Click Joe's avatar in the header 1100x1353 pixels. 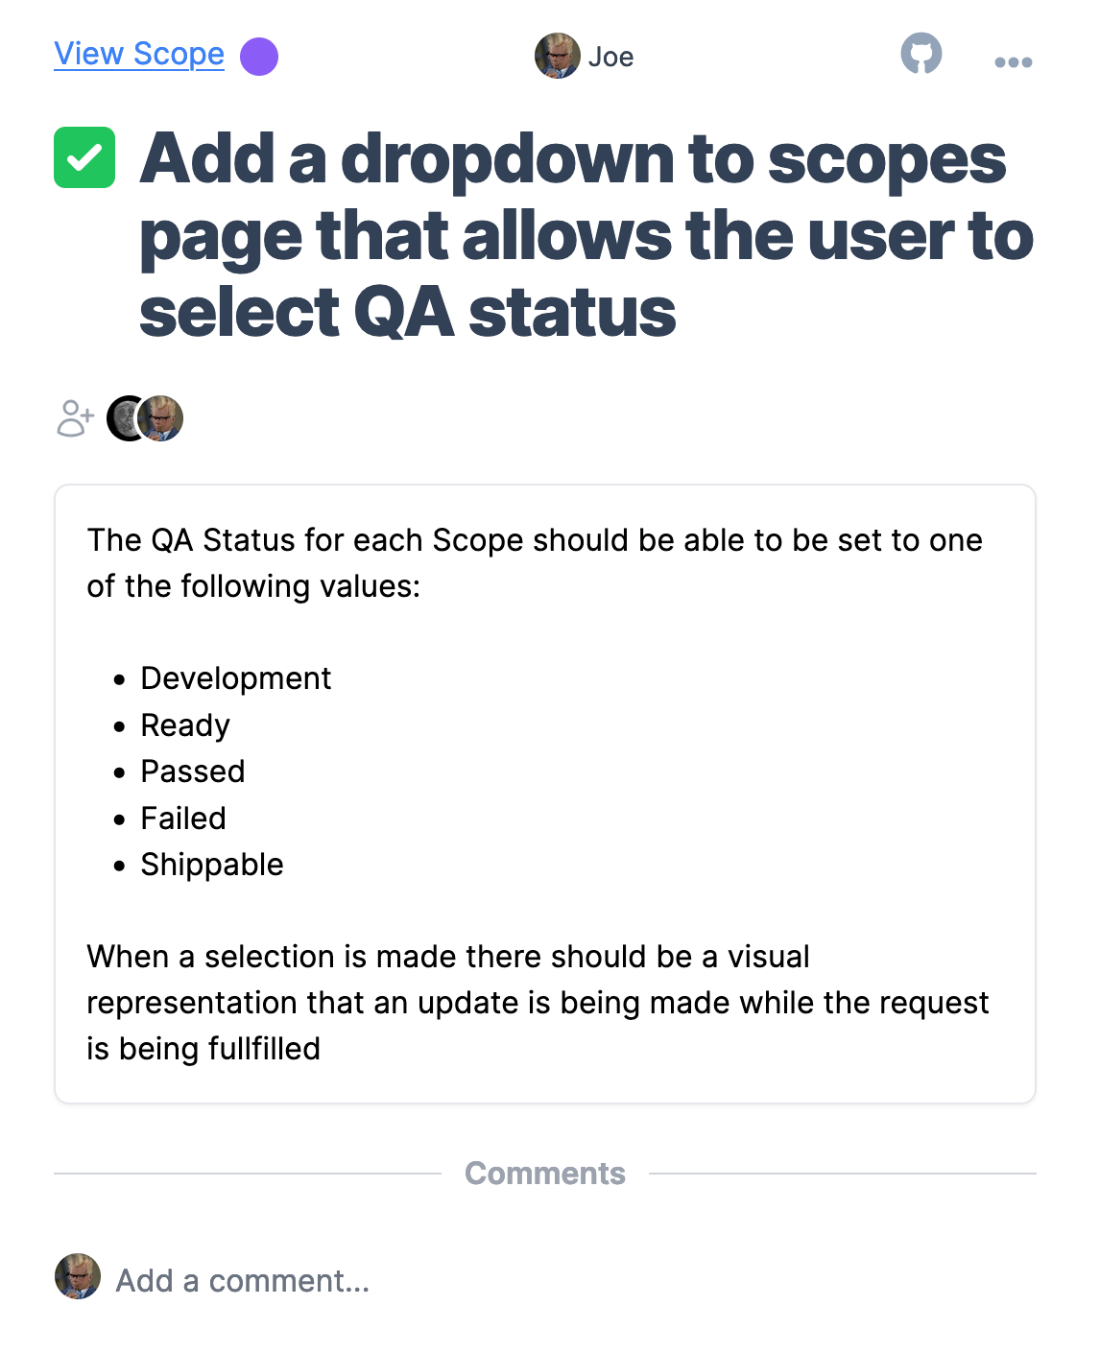pos(557,56)
